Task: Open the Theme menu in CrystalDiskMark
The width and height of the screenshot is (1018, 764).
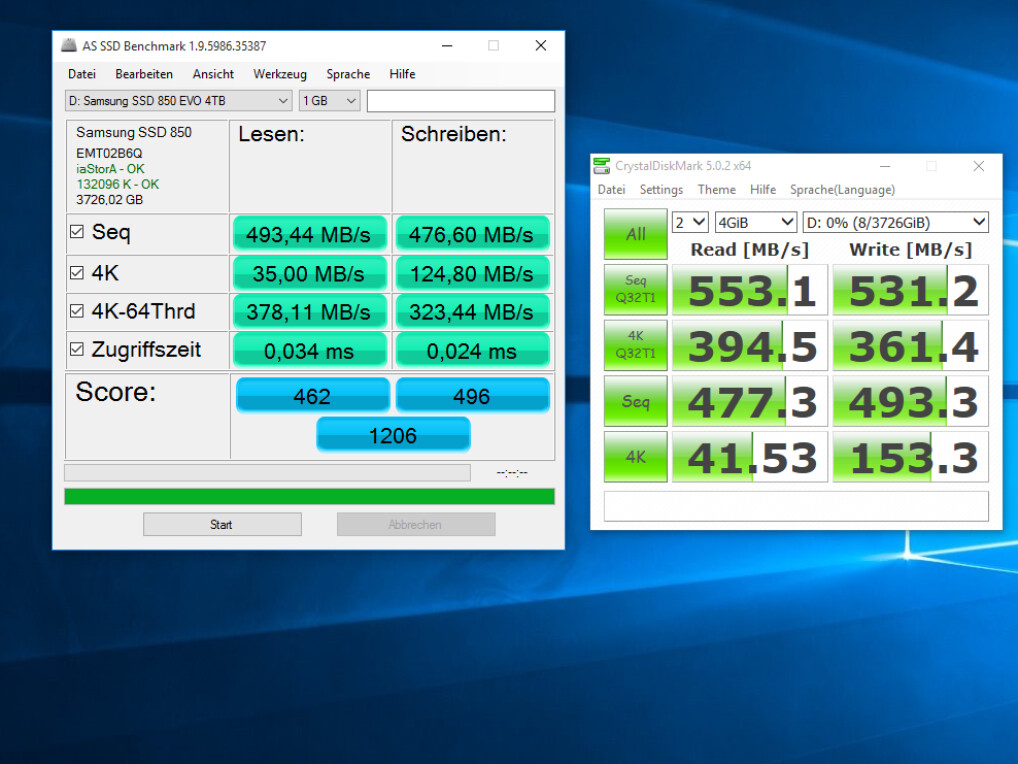Action: tap(717, 190)
